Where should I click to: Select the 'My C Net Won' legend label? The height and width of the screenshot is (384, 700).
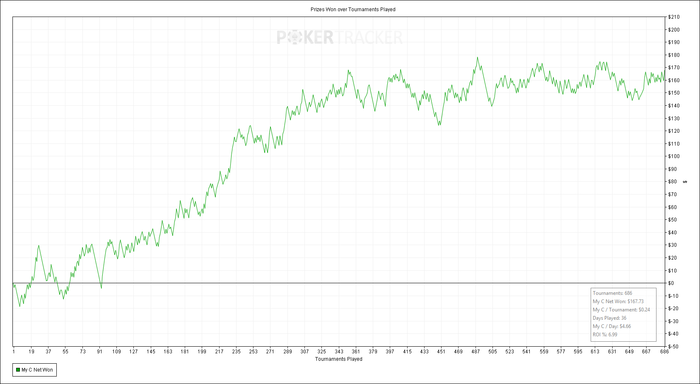pyautogui.click(x=37, y=370)
